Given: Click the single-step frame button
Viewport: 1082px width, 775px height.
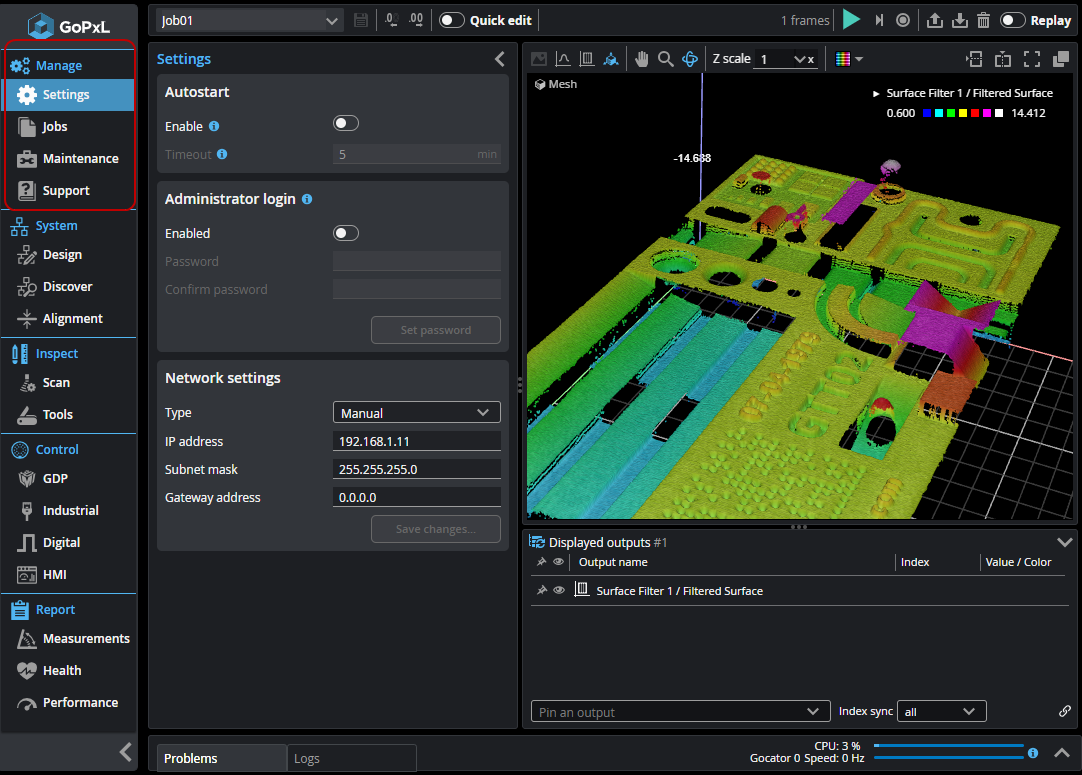Looking at the screenshot, I should click(x=879, y=20).
